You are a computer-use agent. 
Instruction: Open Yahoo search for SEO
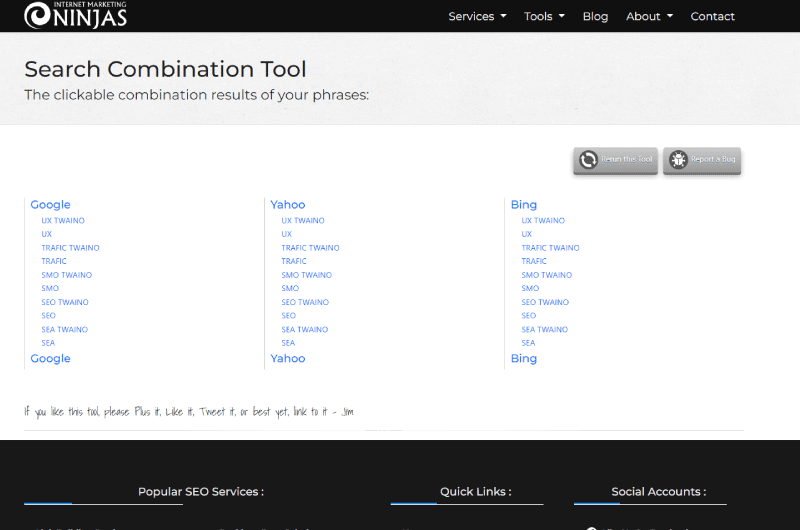pos(289,316)
